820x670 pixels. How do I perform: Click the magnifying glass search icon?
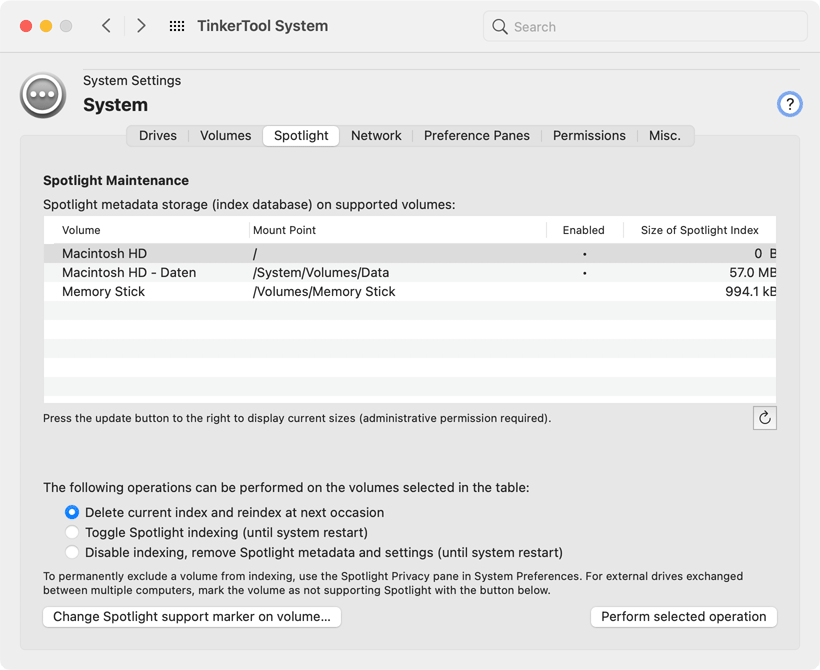(x=500, y=27)
